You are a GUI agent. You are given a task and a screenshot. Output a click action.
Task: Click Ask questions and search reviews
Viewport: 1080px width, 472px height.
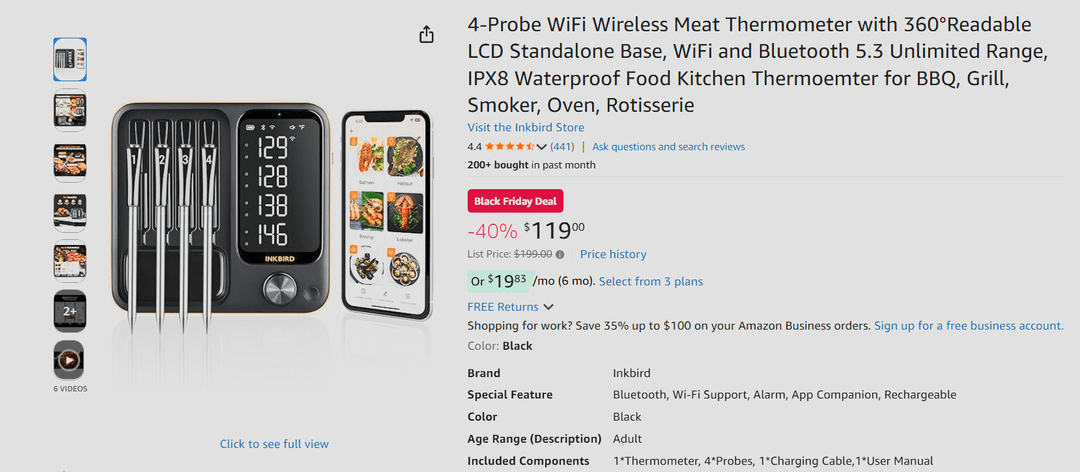pos(668,147)
